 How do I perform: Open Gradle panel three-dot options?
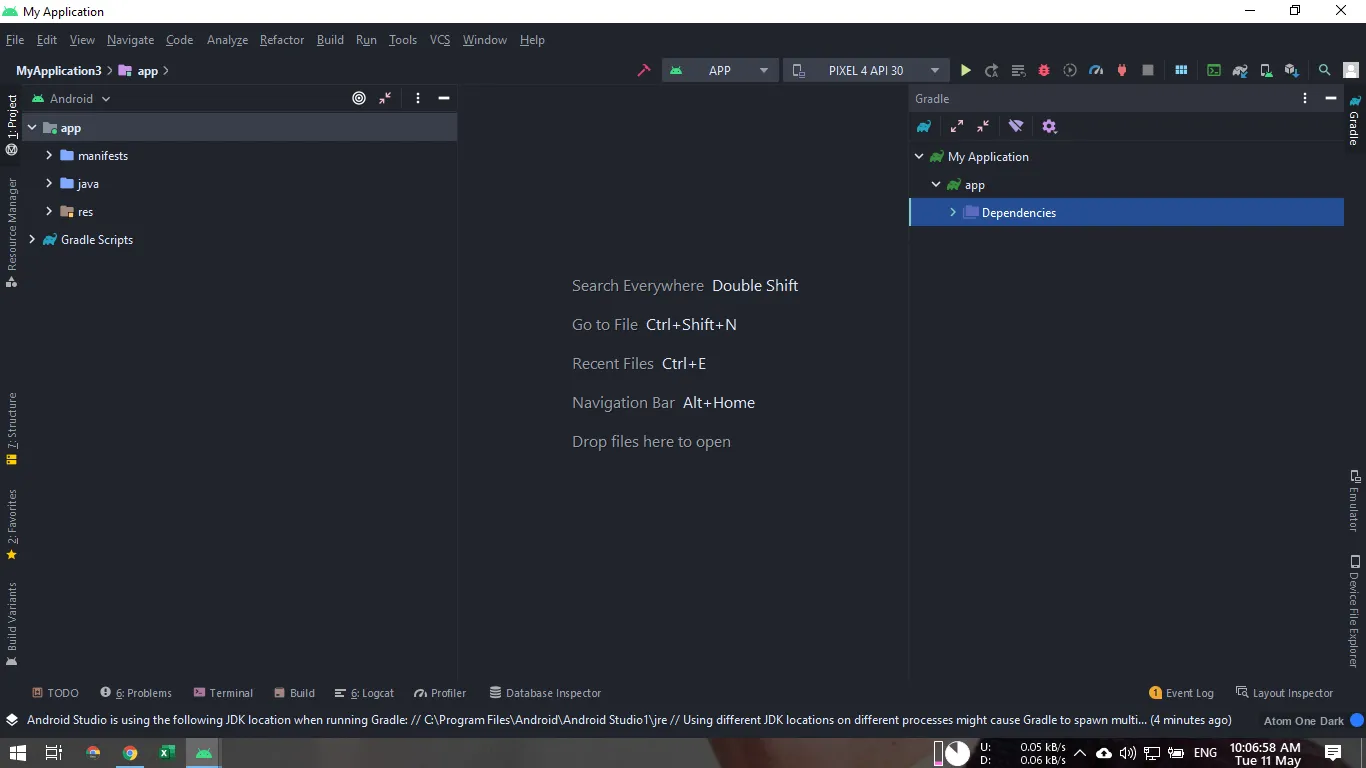(x=1305, y=98)
